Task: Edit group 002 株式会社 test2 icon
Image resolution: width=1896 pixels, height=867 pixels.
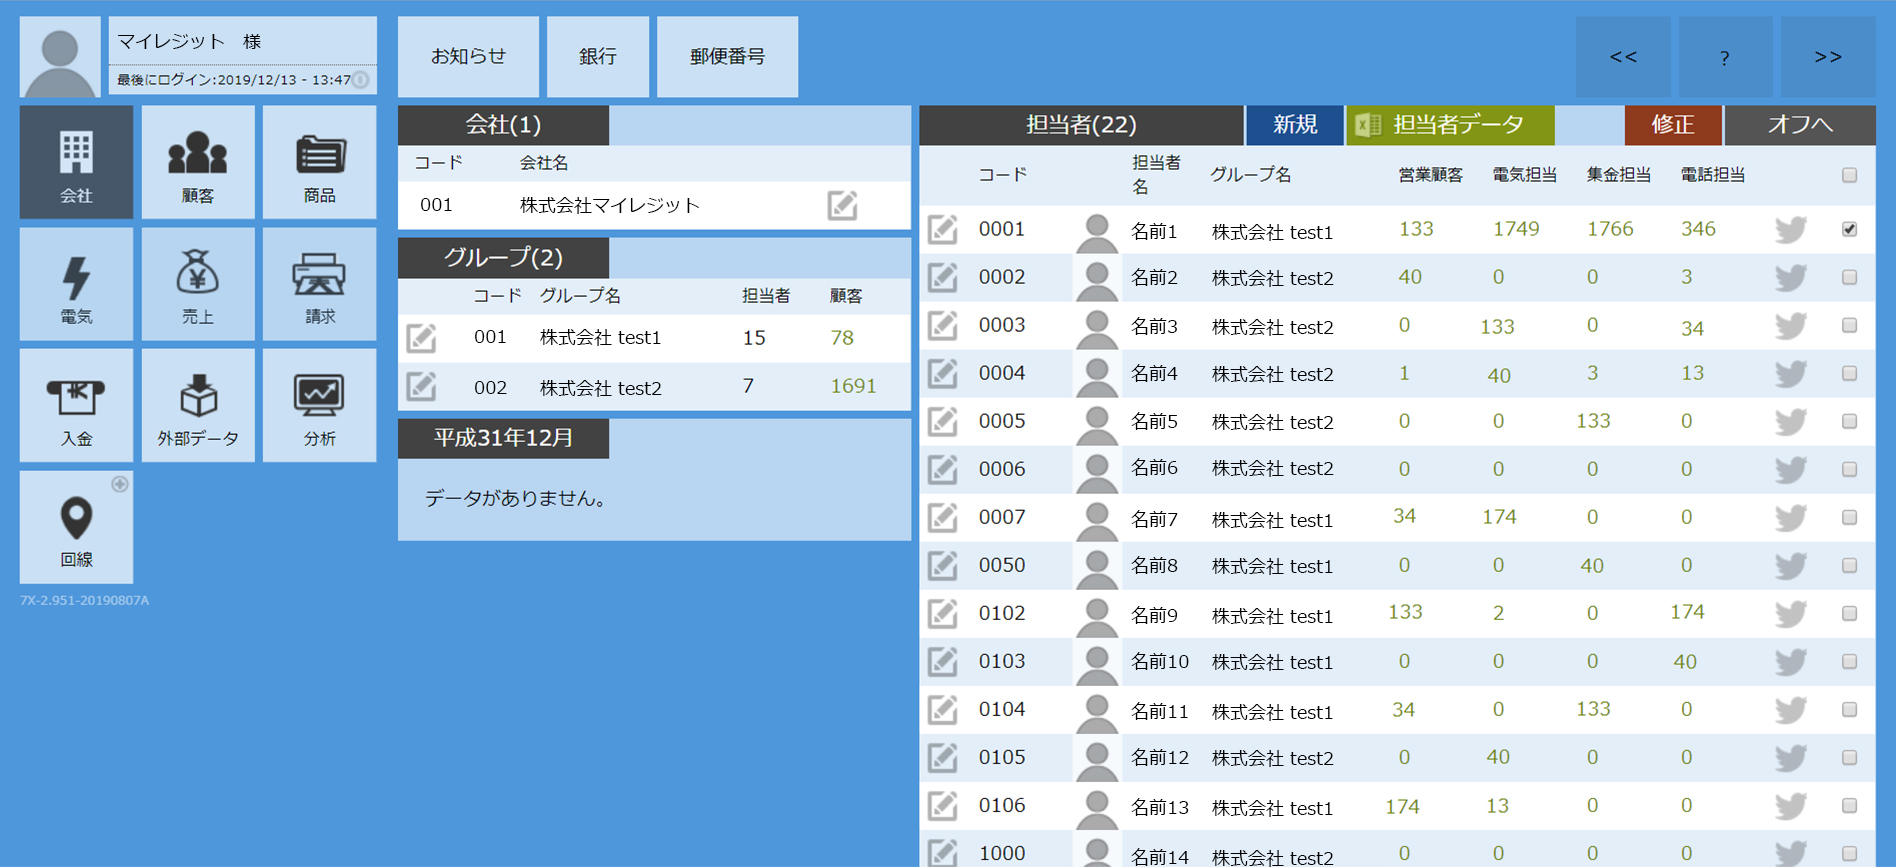Action: pos(421,386)
